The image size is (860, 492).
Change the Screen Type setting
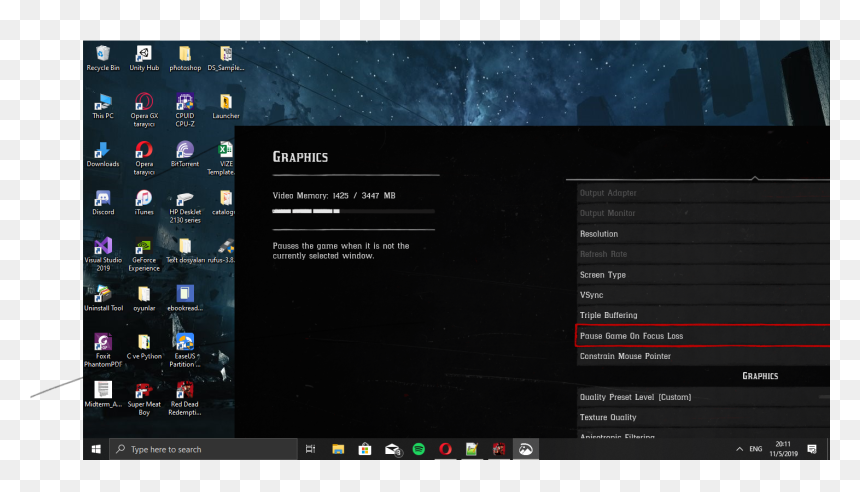[x=703, y=275]
